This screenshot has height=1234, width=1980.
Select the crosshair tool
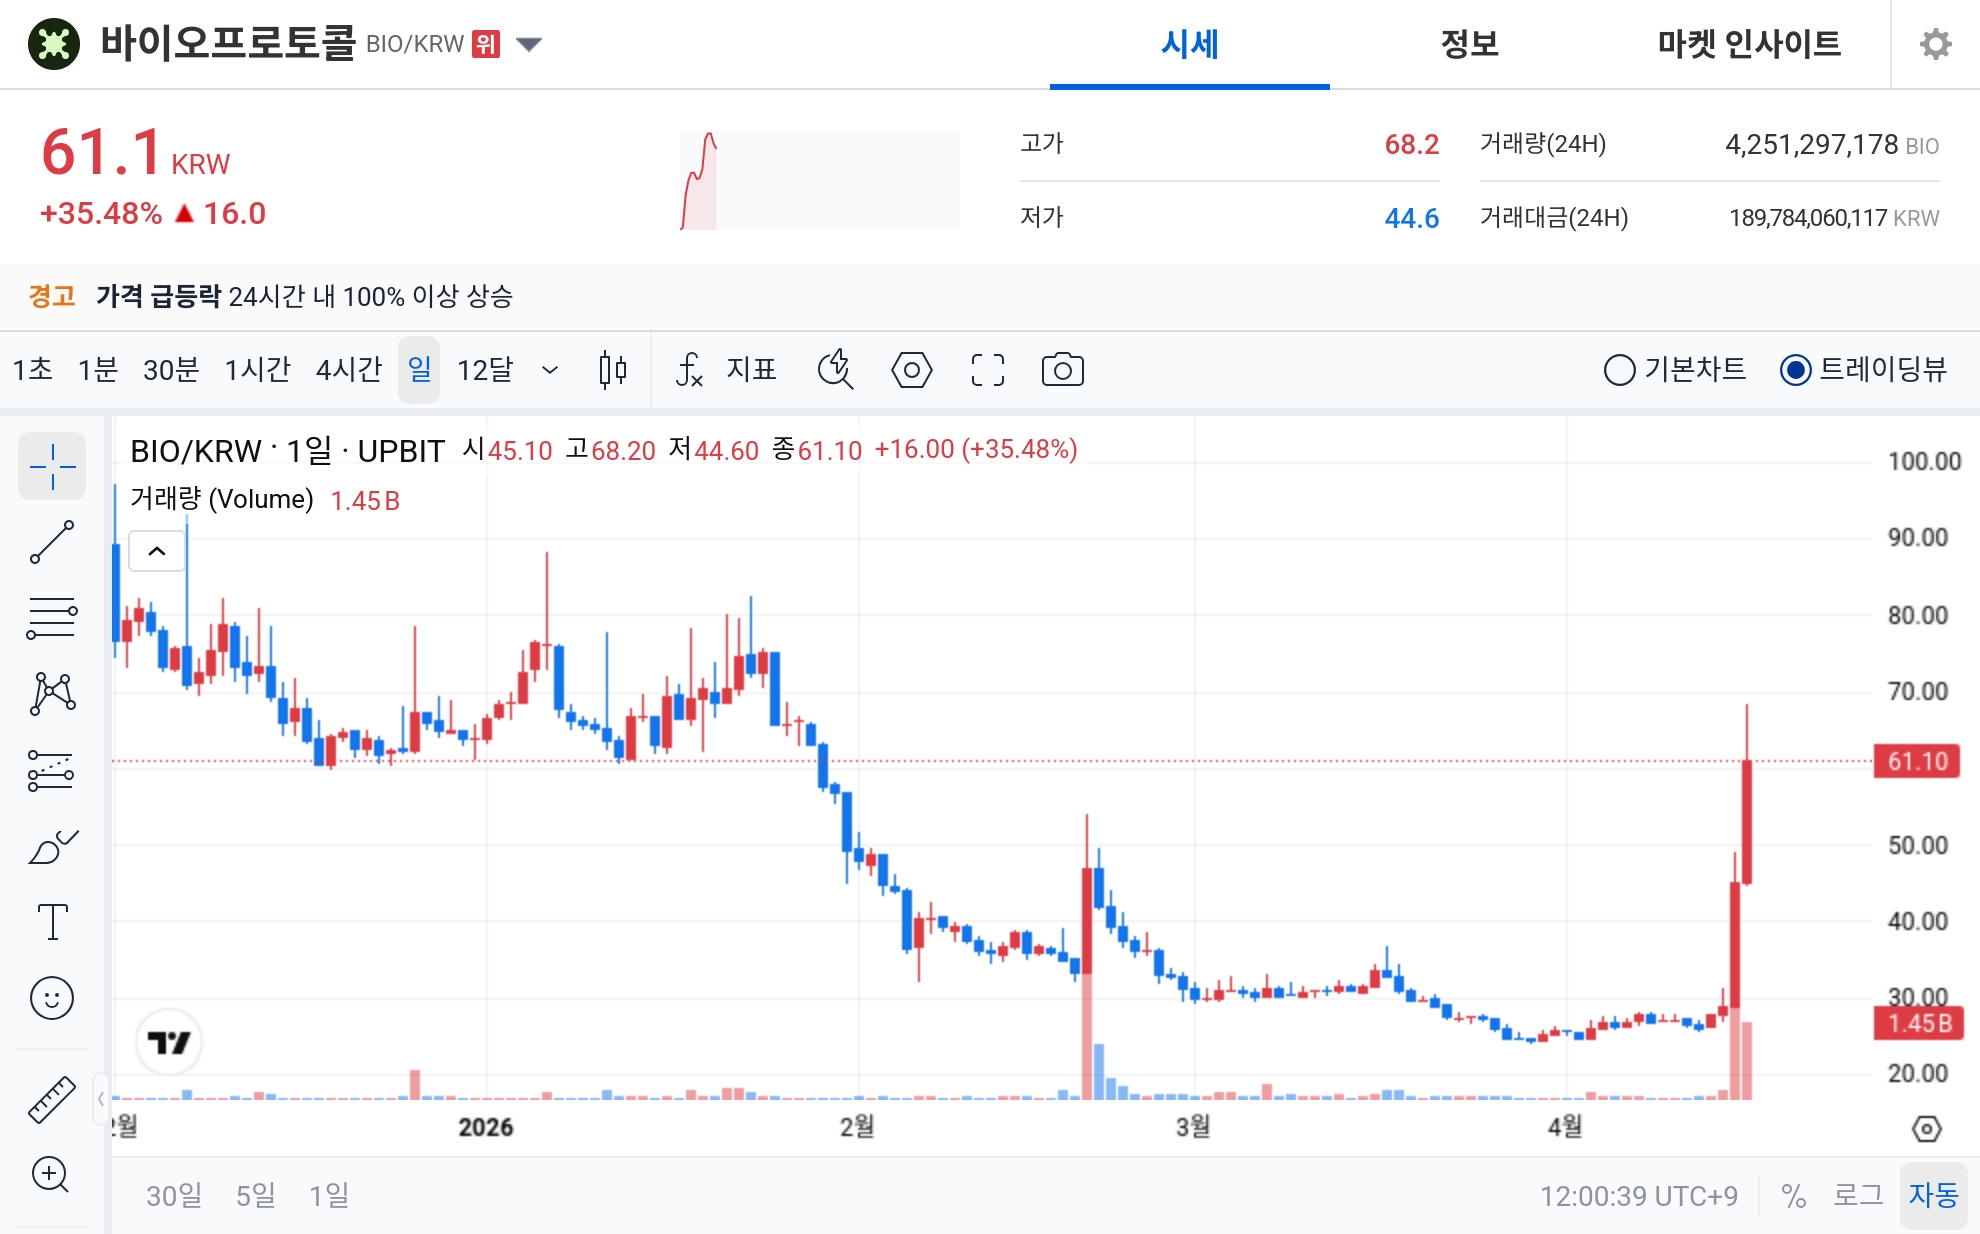click(52, 465)
